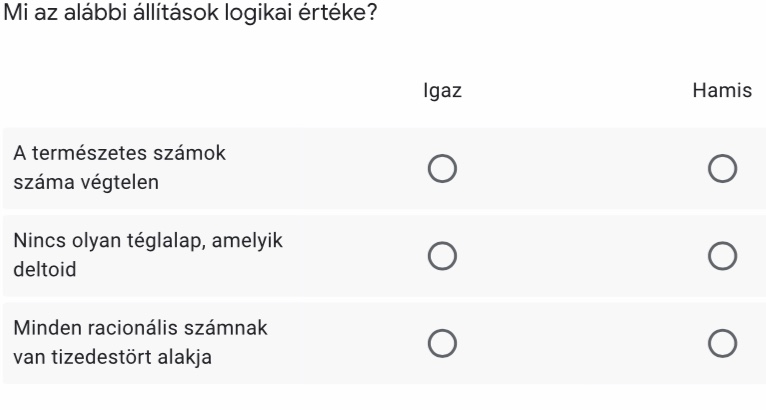Screen dimensions: 766x410
Task: Choose Hamis for 'Minden racionális számnak' statement
Action: [x=721, y=344]
